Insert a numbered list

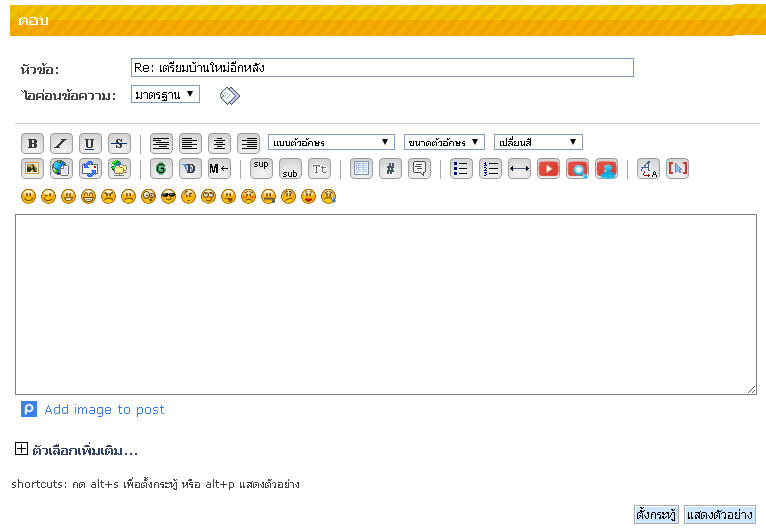(x=490, y=169)
